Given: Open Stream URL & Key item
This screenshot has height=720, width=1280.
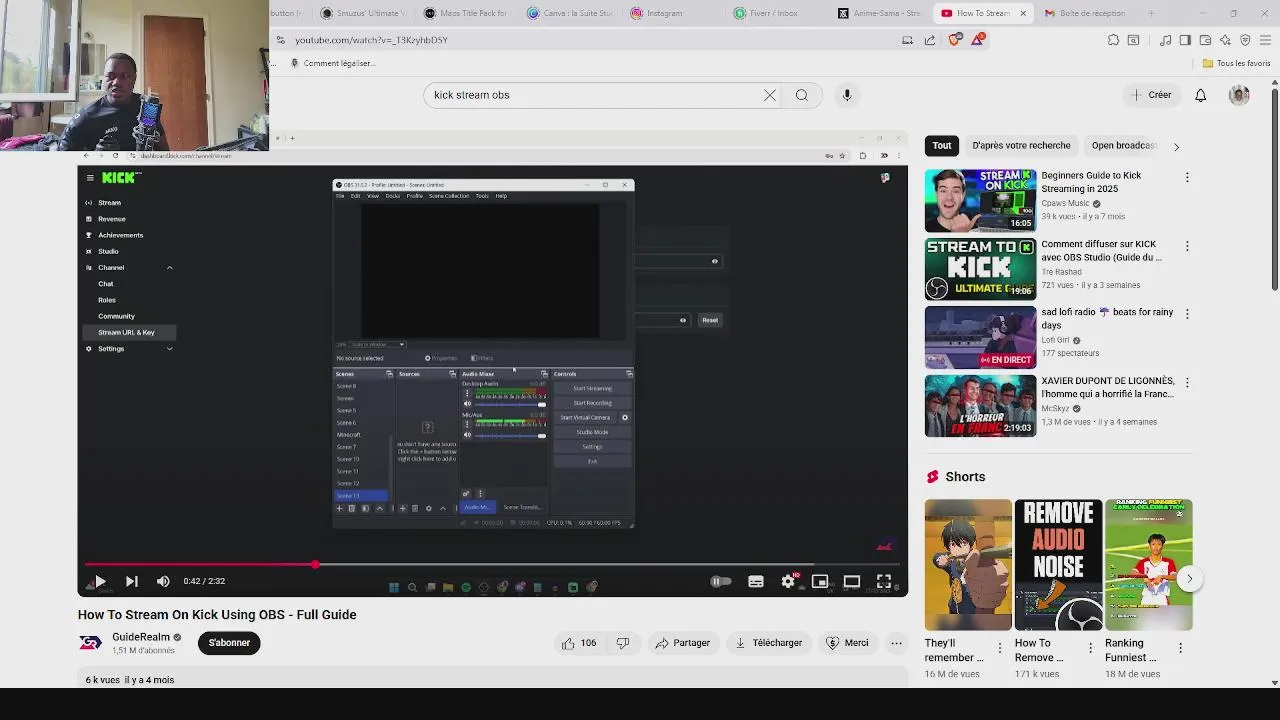Looking at the screenshot, I should pos(127,332).
